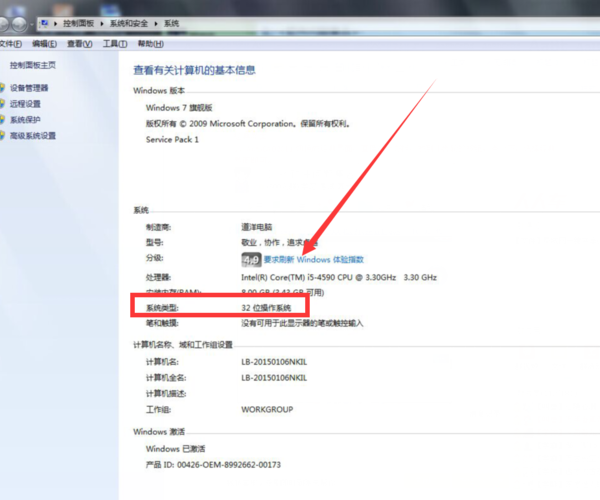Click the 分级 label
This screenshot has width=600, height=500.
tap(155, 258)
